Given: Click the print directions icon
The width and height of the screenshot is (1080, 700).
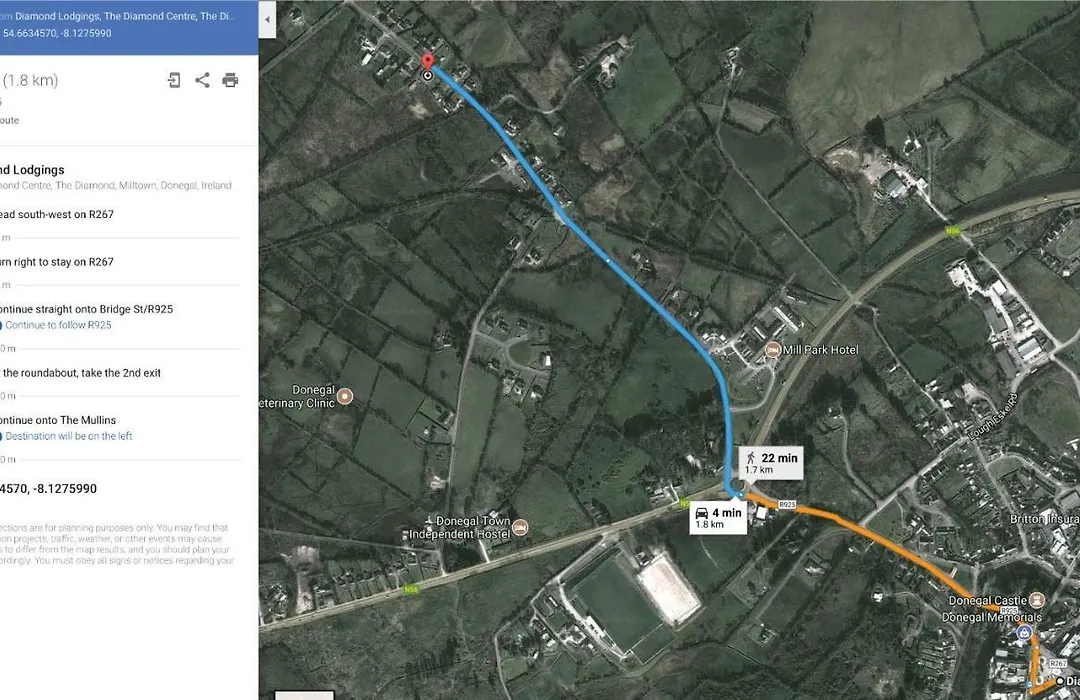Looking at the screenshot, I should click(x=230, y=81).
